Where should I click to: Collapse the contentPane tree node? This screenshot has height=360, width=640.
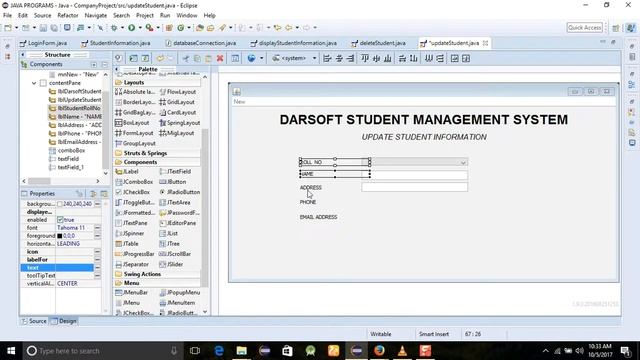34,83
